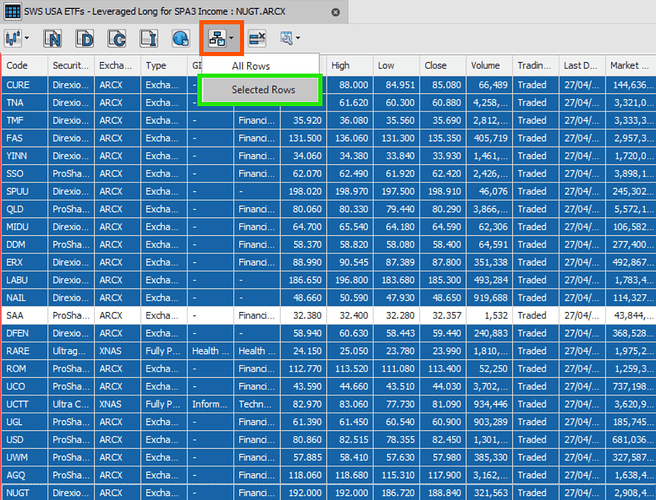
Task: Click the C document toolbar icon
Action: coord(117,38)
